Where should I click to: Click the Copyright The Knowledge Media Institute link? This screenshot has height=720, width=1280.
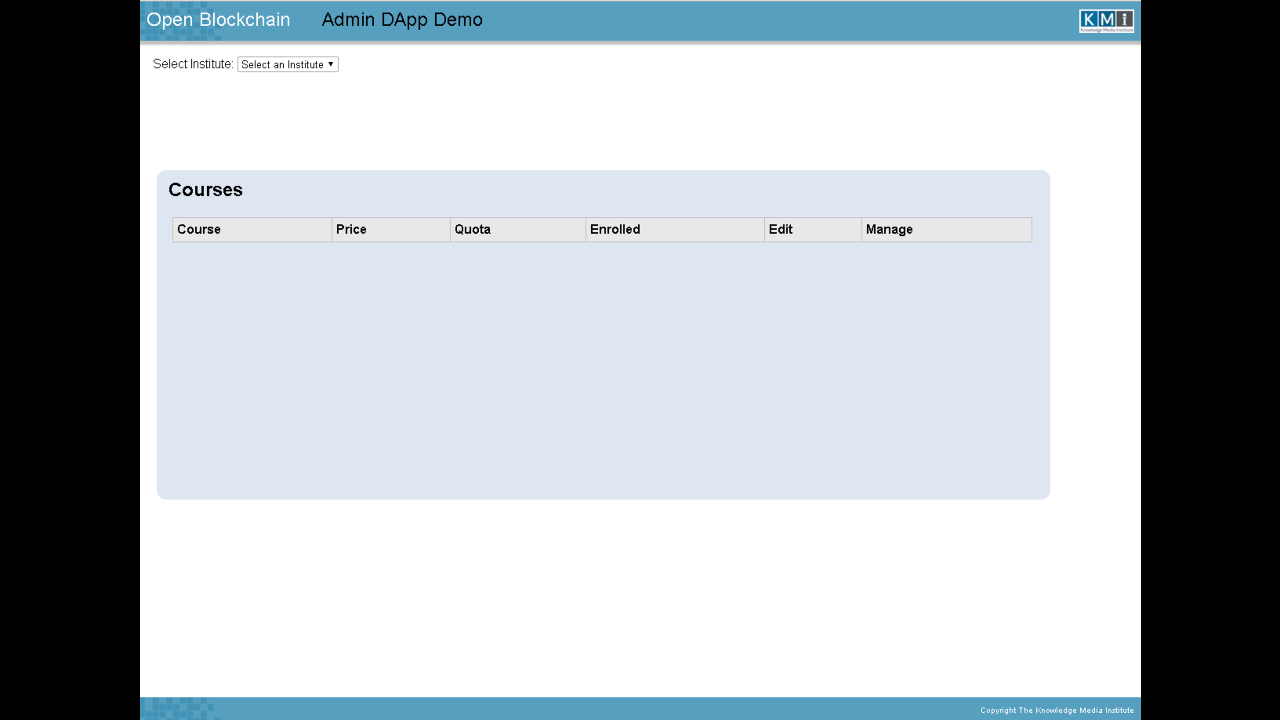(x=1057, y=710)
